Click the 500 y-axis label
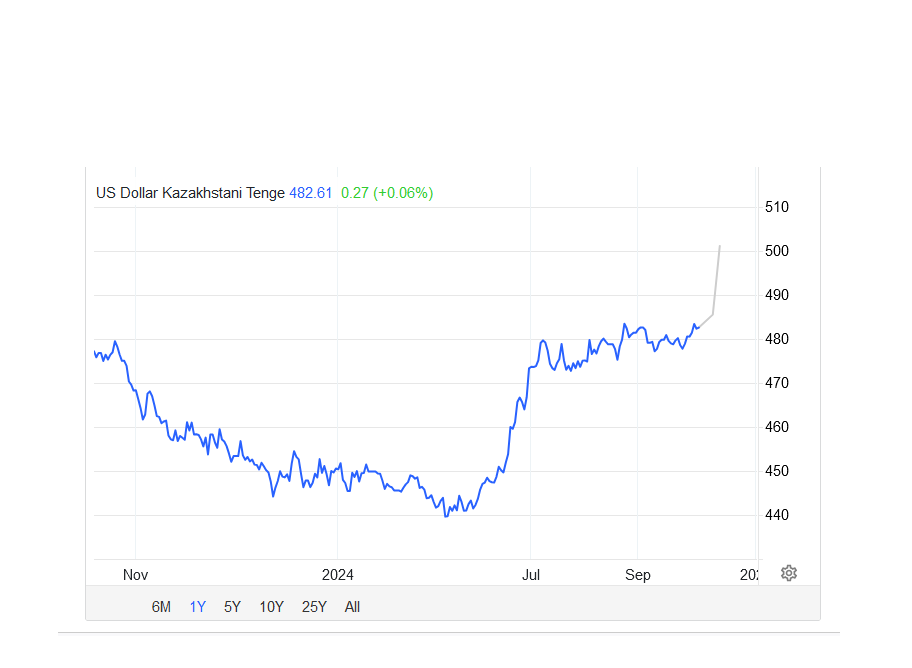This screenshot has width=912, height=668. coord(776,251)
